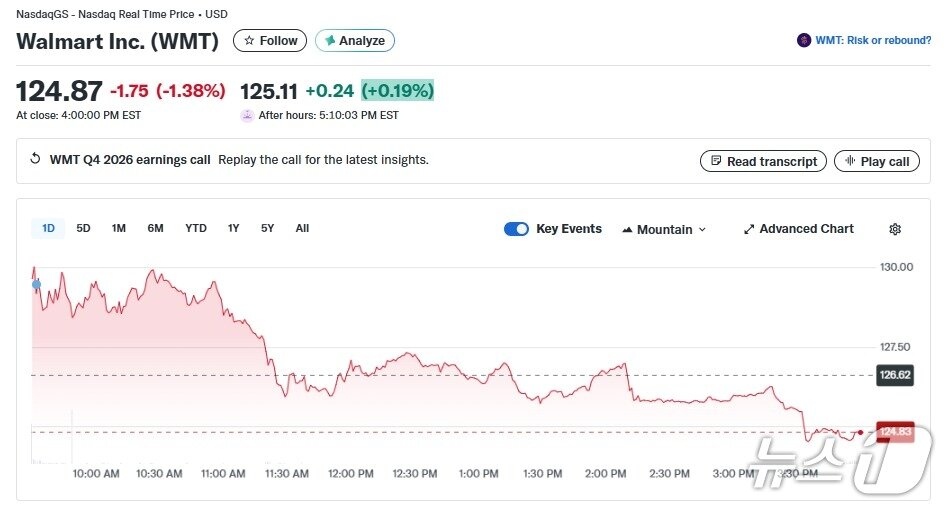This screenshot has width=946, height=508.
Task: Switch to the YTD range
Action: coord(196,228)
